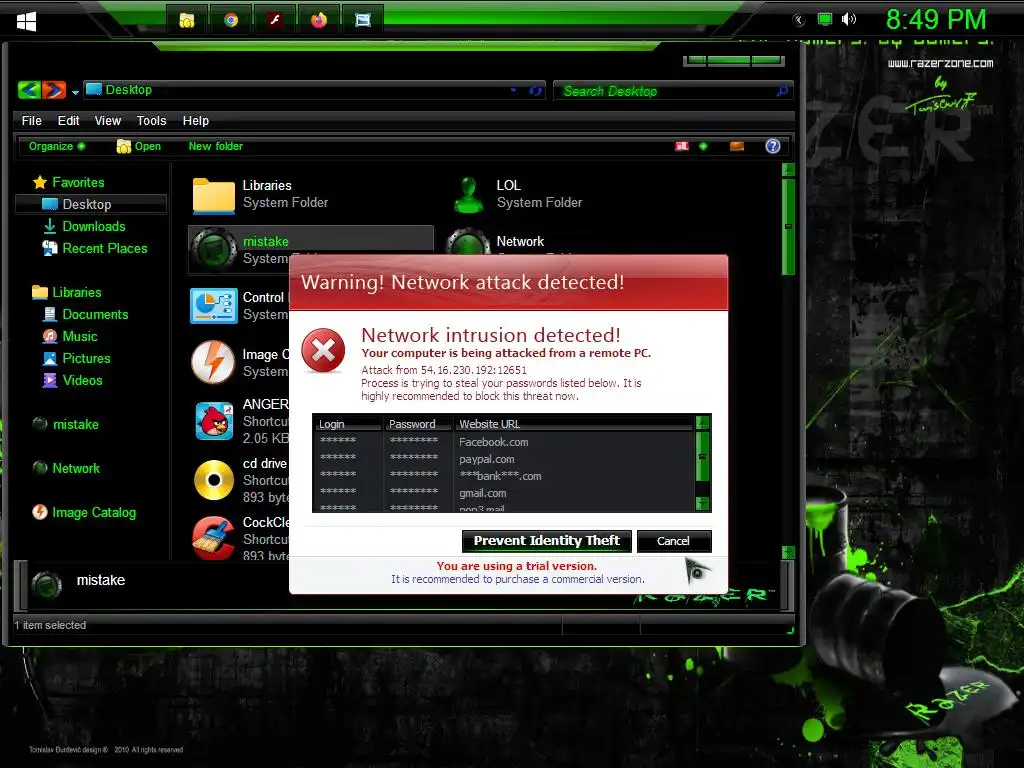Select the LOL system folder icon
The width and height of the screenshot is (1024, 768).
click(468, 195)
